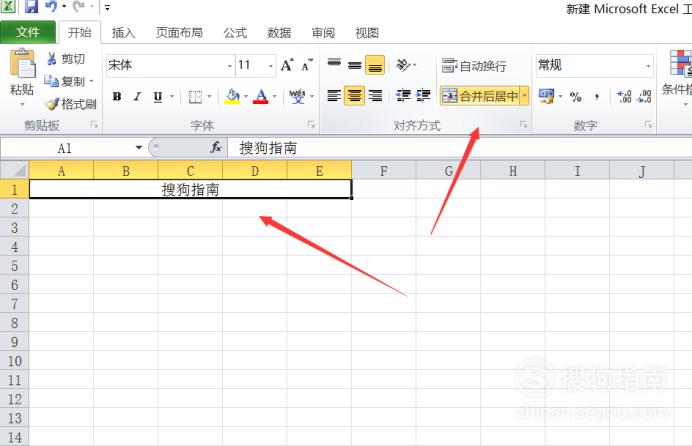This screenshot has height=446, width=692.
Task: Decrease font size with the small A icon
Action: tap(307, 65)
